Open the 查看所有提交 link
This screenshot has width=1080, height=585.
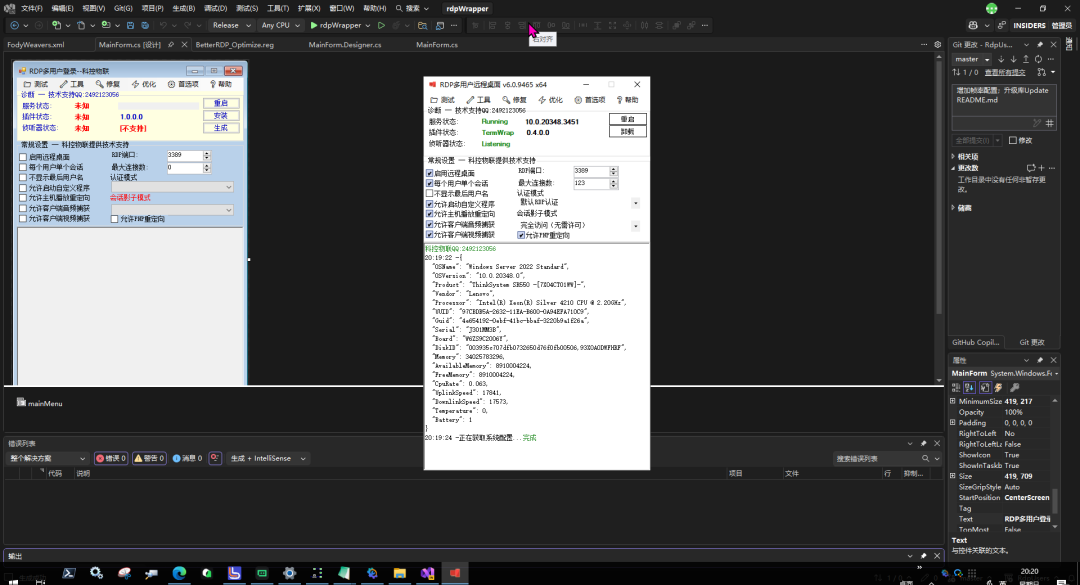click(x=1004, y=72)
